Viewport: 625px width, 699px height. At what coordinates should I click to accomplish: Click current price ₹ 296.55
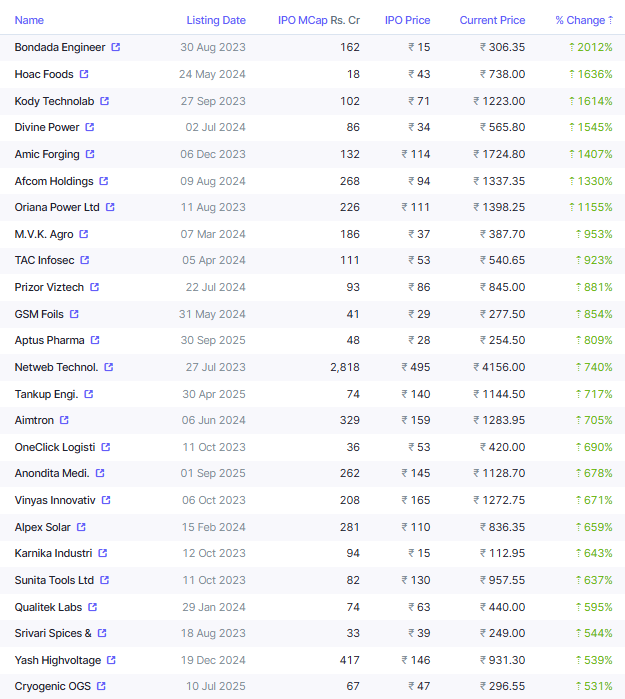(x=502, y=686)
